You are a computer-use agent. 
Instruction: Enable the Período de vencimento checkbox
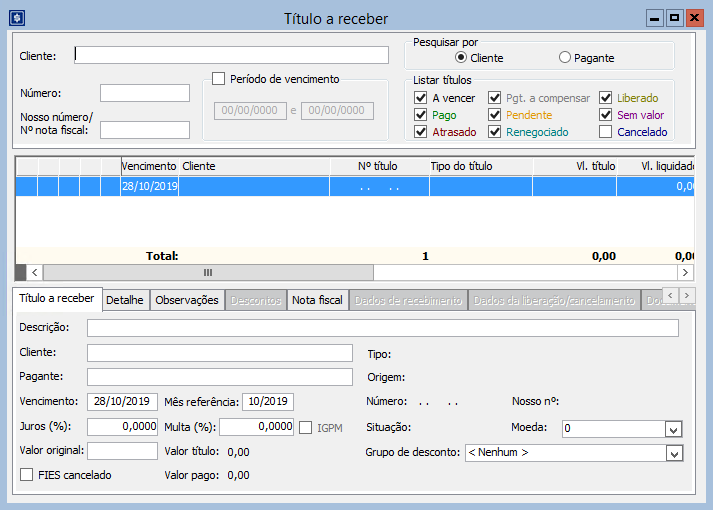pyautogui.click(x=219, y=80)
